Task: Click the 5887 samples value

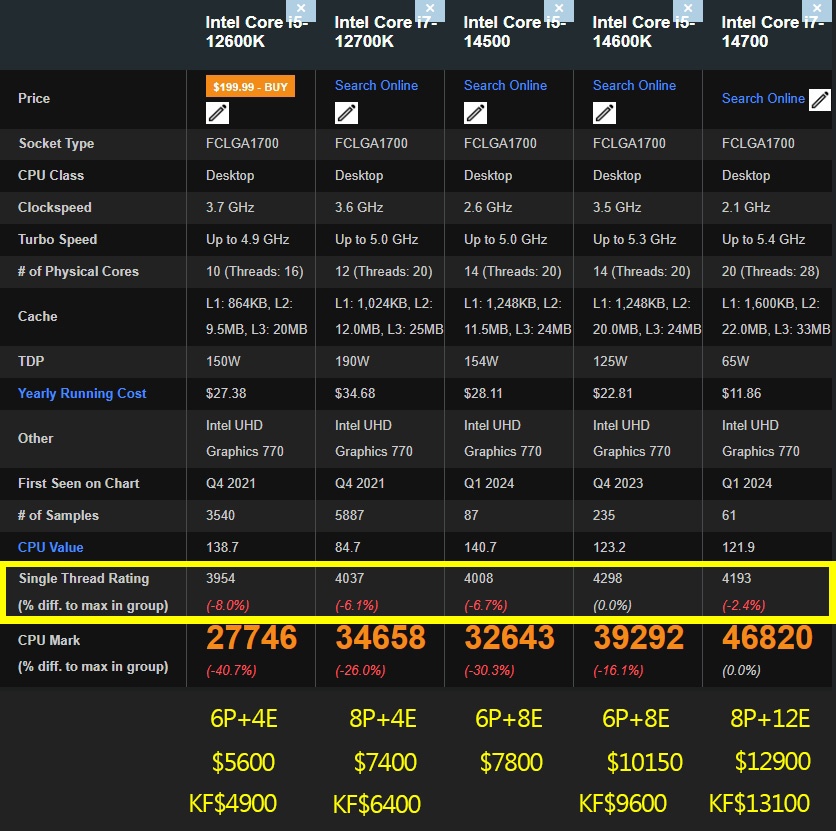Action: pyautogui.click(x=350, y=515)
